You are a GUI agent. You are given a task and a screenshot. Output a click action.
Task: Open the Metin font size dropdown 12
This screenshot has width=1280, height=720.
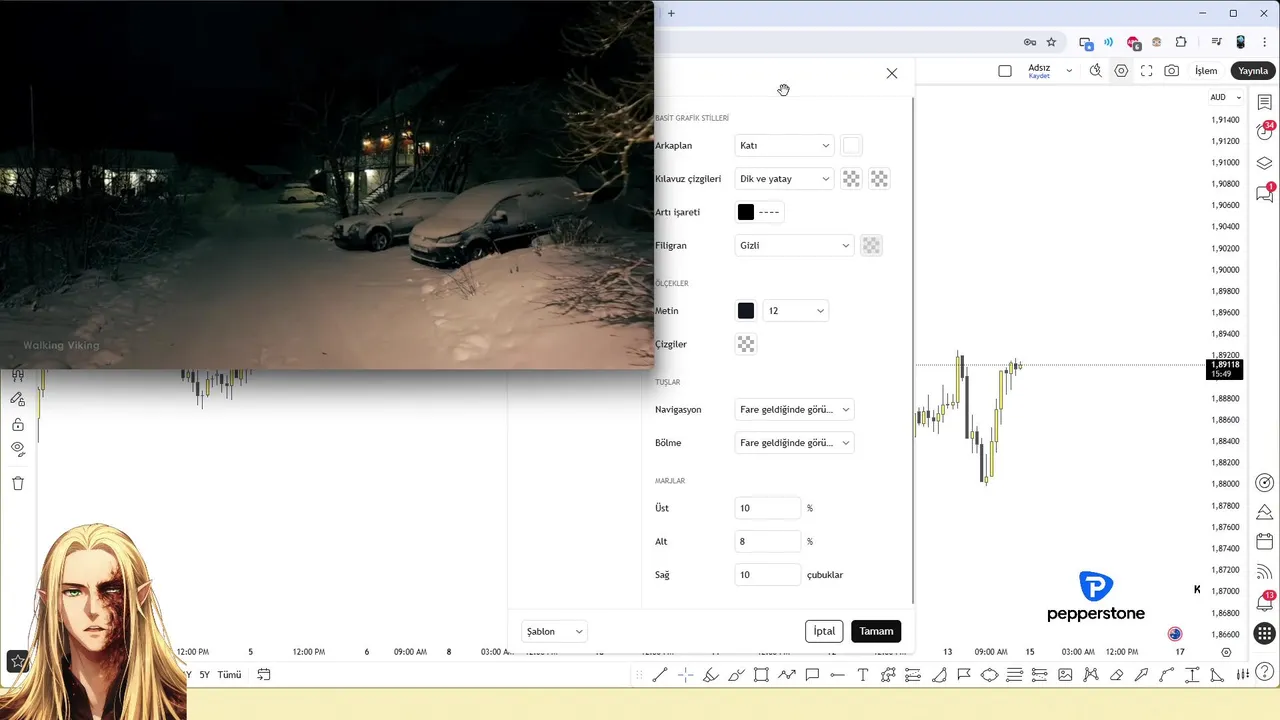pos(796,311)
